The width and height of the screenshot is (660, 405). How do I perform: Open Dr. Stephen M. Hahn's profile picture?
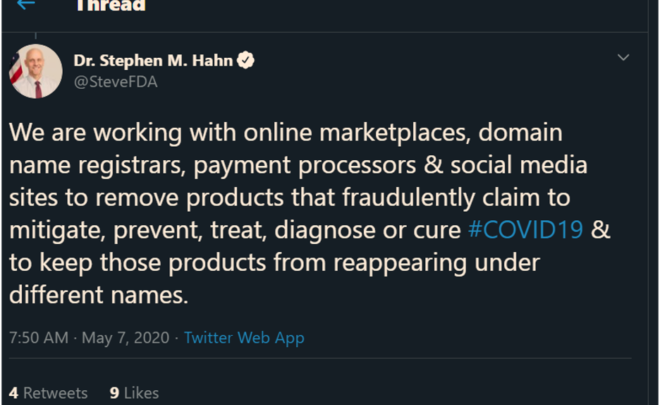click(x=36, y=71)
